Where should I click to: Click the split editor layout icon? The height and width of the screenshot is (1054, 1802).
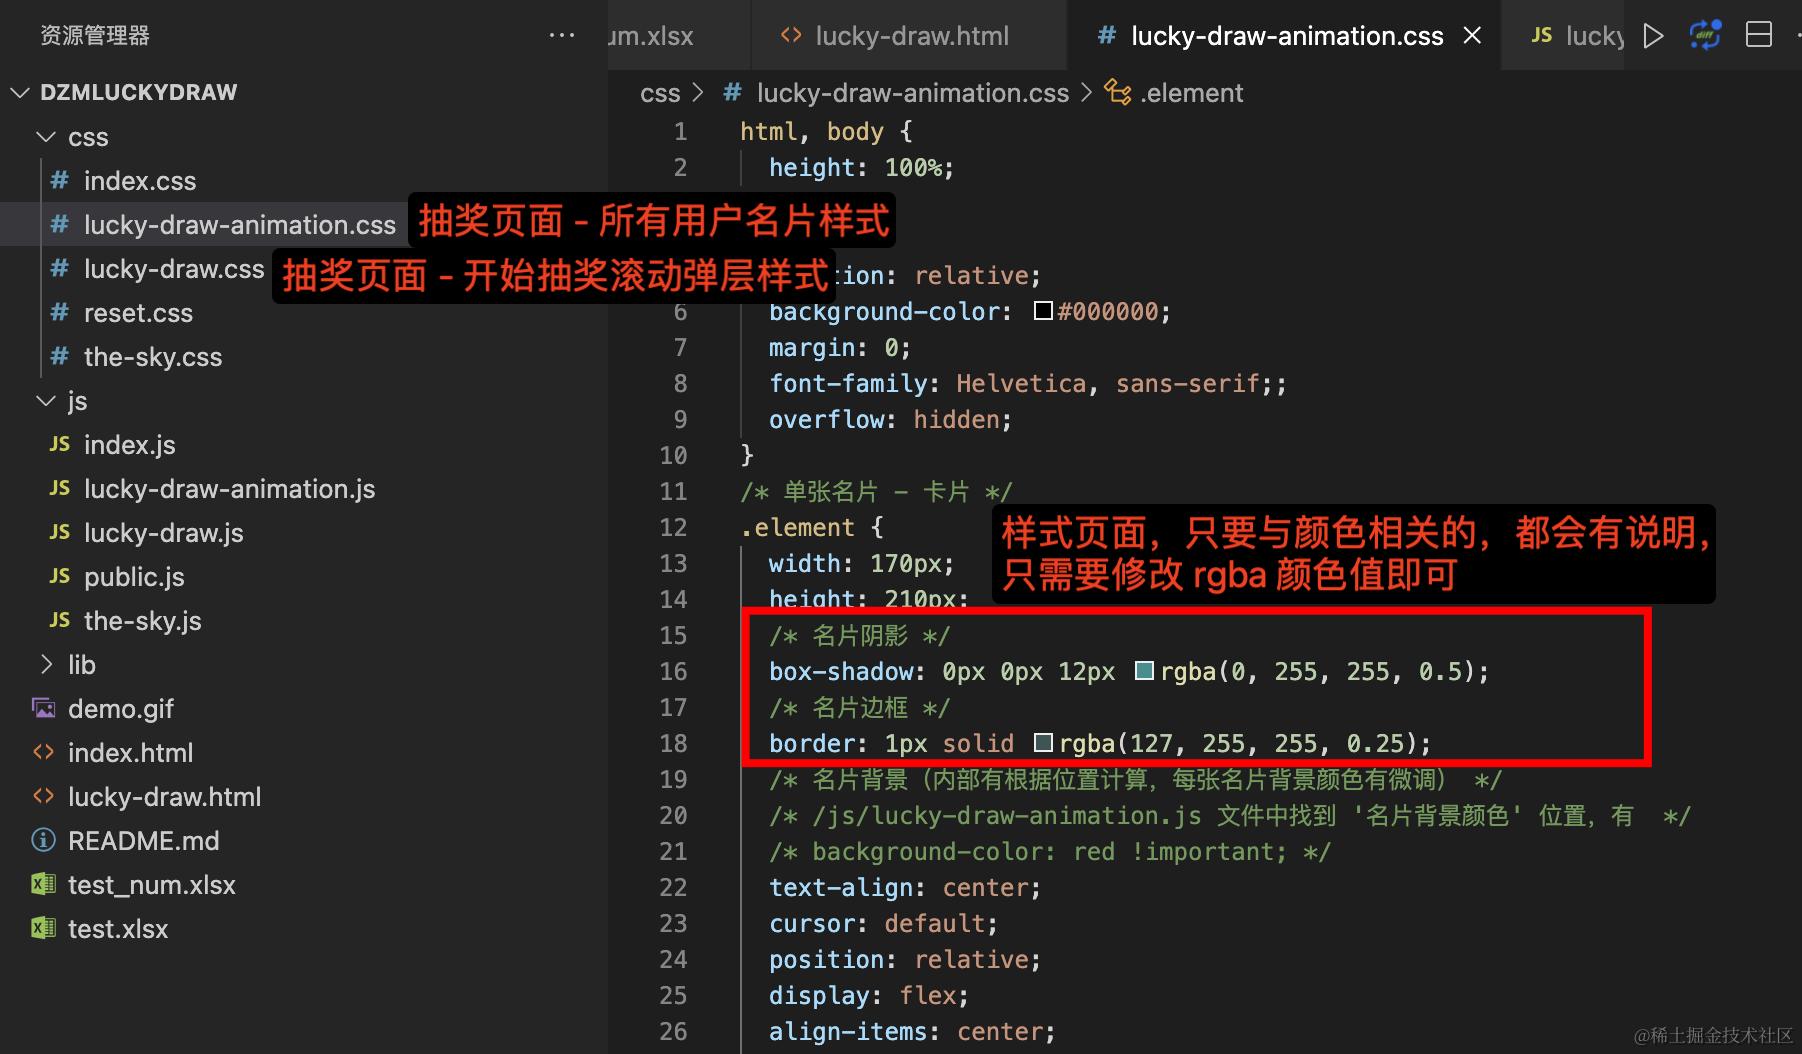tap(1759, 36)
